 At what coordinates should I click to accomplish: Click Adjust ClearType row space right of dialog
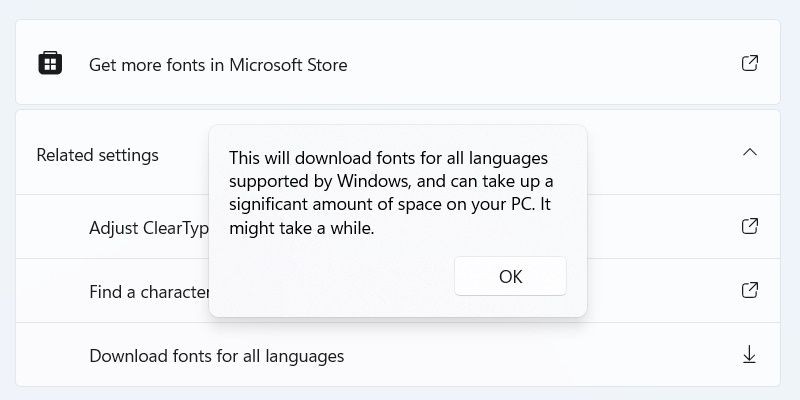coord(663,226)
